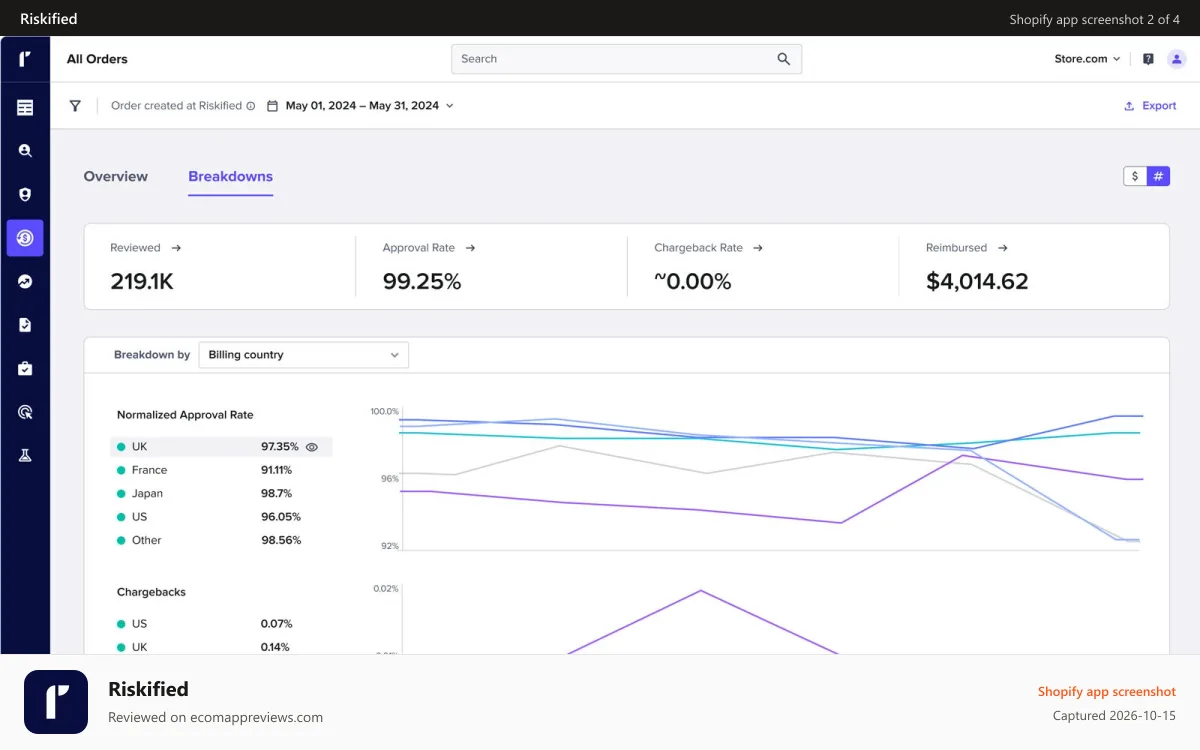Click the Approval Rate metric label

419,248
